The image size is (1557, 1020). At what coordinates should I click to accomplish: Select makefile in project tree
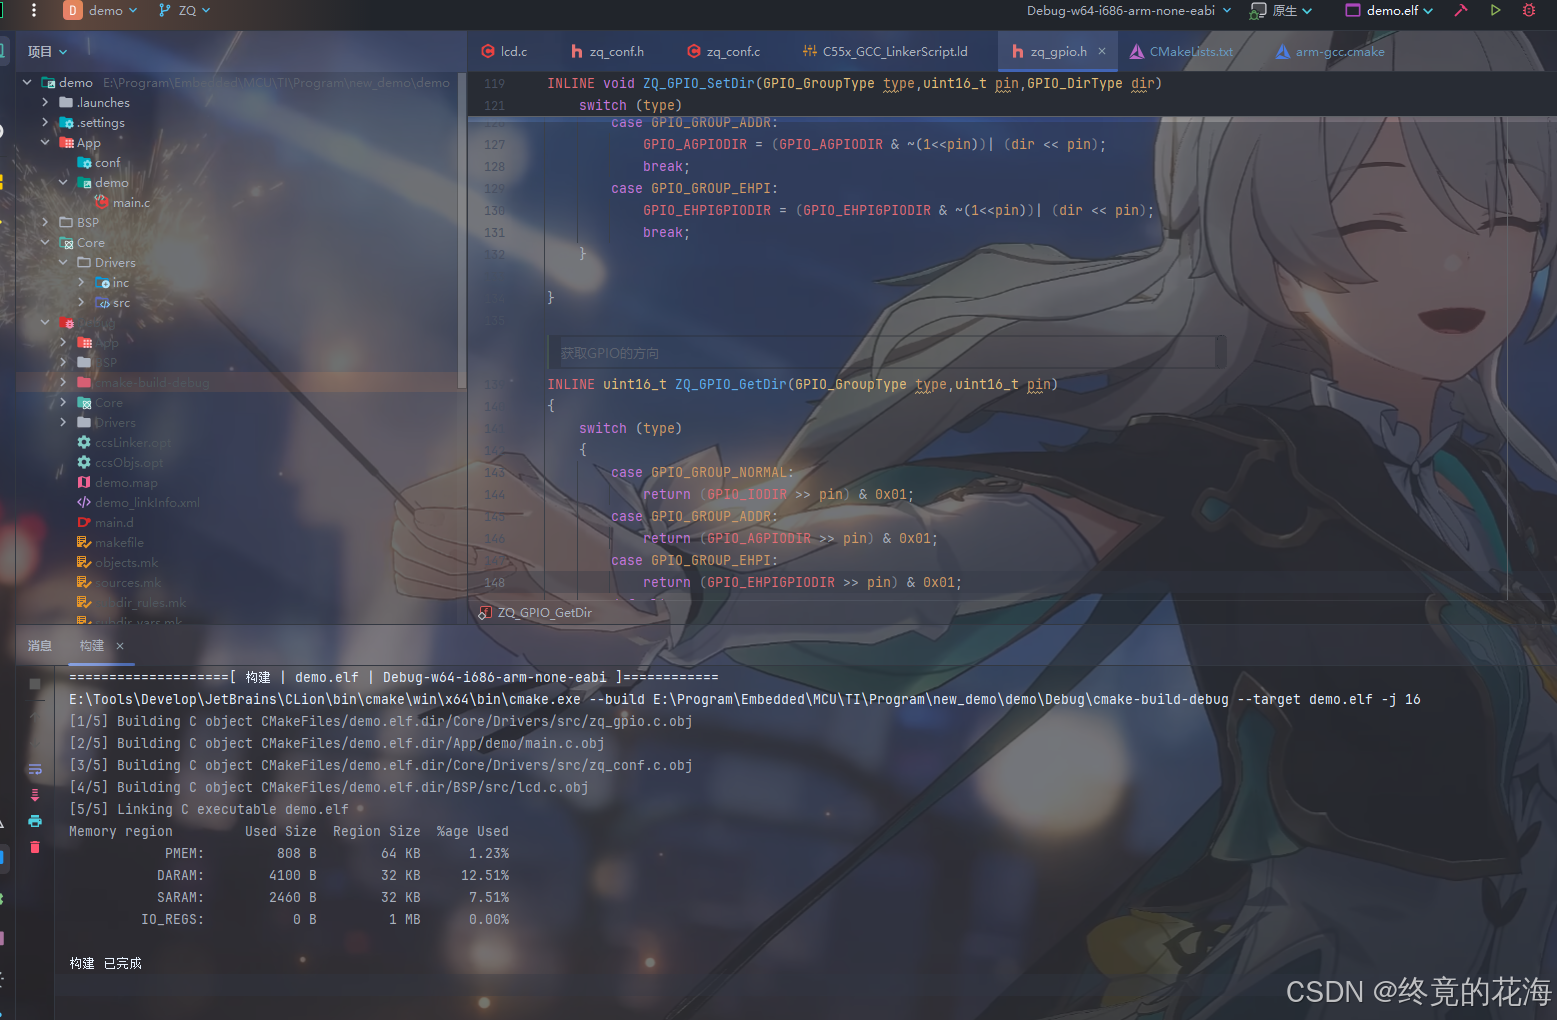pyautogui.click(x=110, y=542)
